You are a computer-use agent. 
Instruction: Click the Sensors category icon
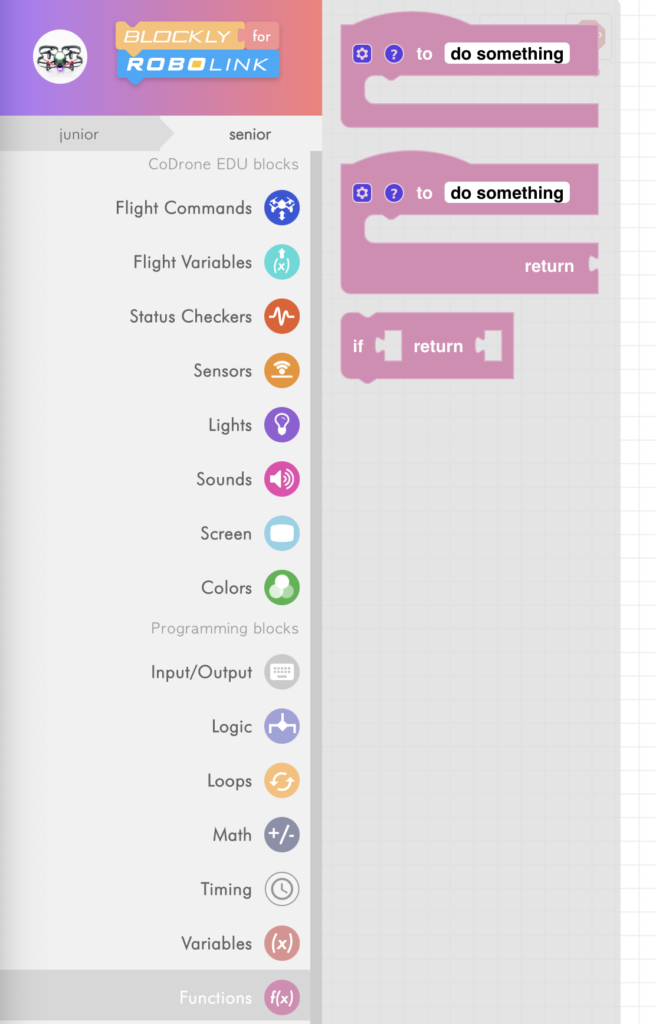click(x=282, y=371)
